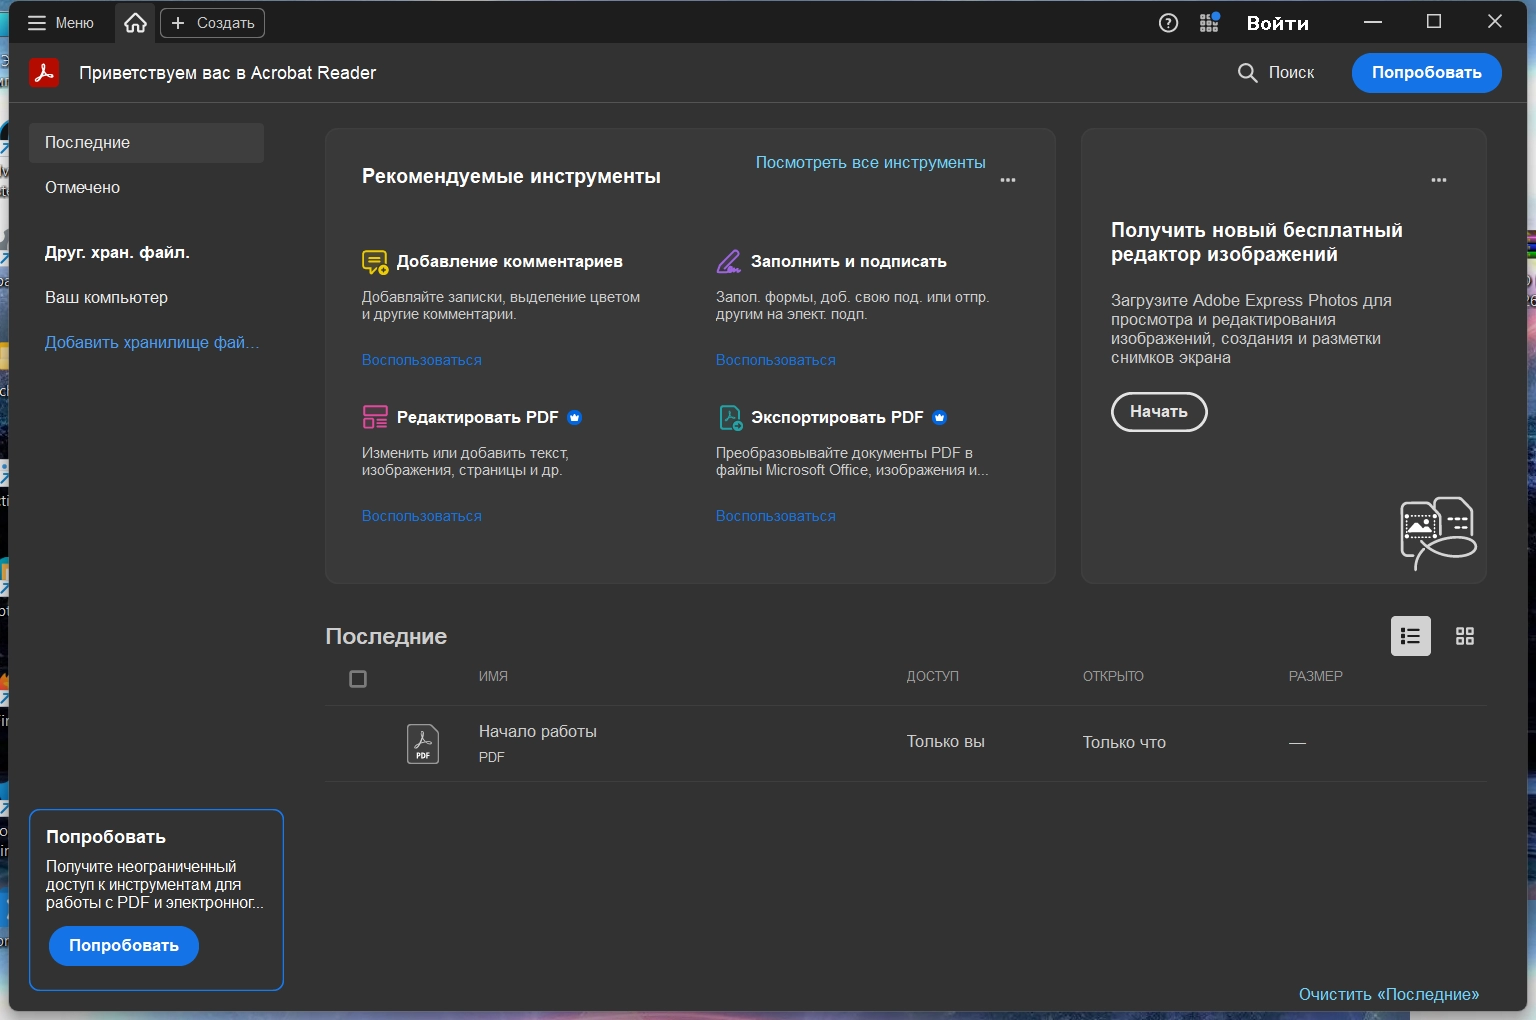Viewport: 1536px width, 1020px height.
Task: Click the Home icon tab
Action: [x=136, y=23]
